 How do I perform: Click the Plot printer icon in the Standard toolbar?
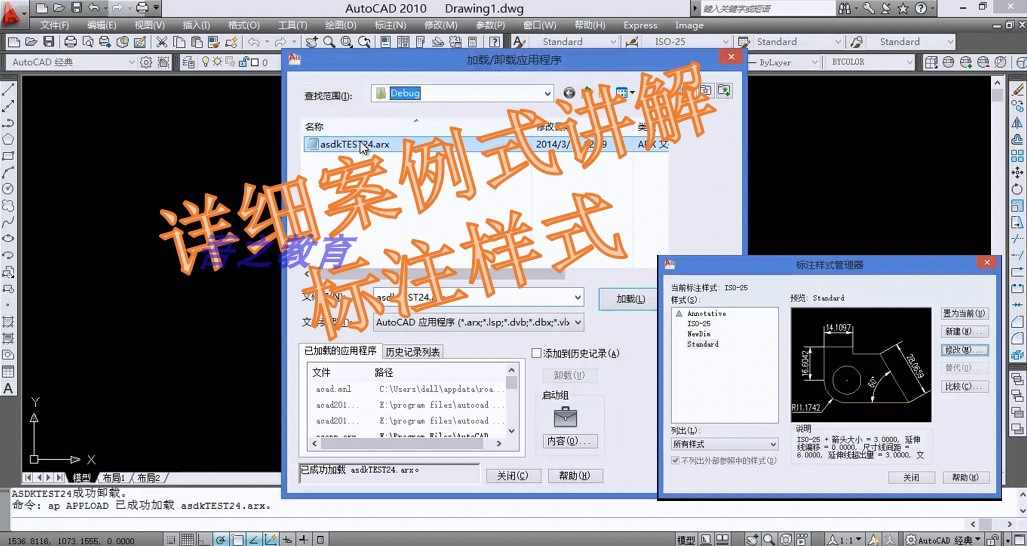[70, 42]
